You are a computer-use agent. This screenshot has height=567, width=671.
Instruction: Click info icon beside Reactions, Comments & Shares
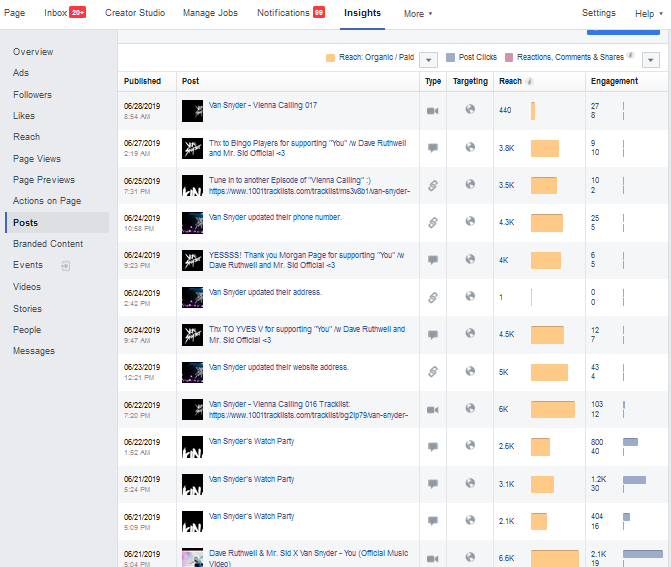click(630, 55)
